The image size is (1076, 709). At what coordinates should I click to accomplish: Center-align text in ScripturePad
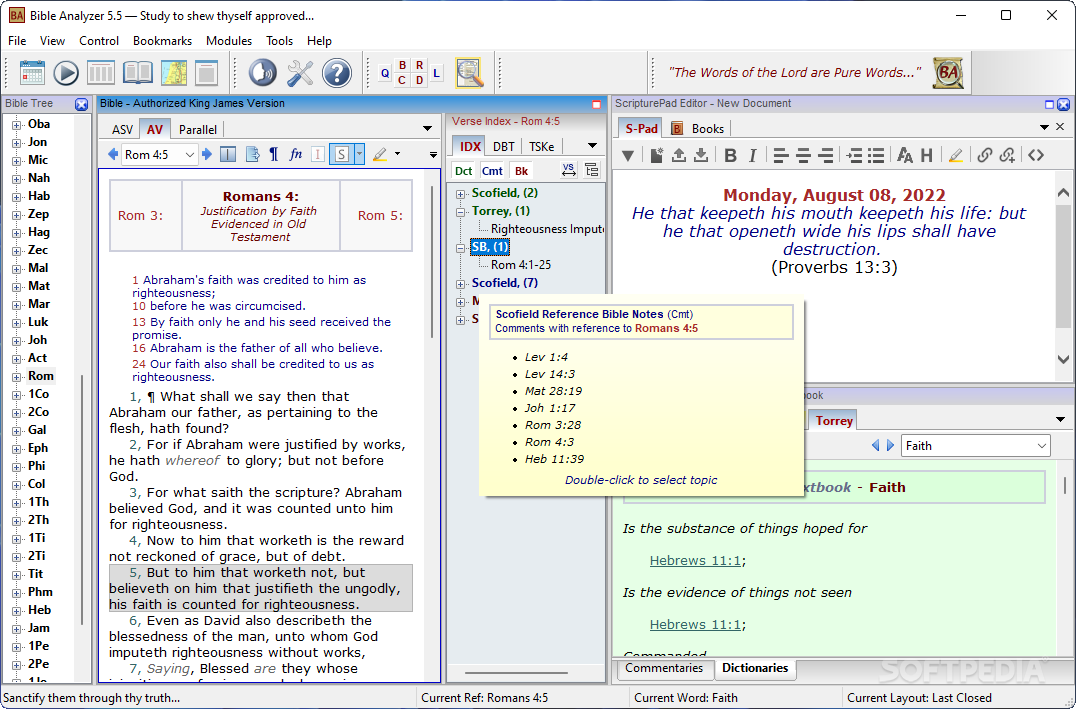(804, 156)
